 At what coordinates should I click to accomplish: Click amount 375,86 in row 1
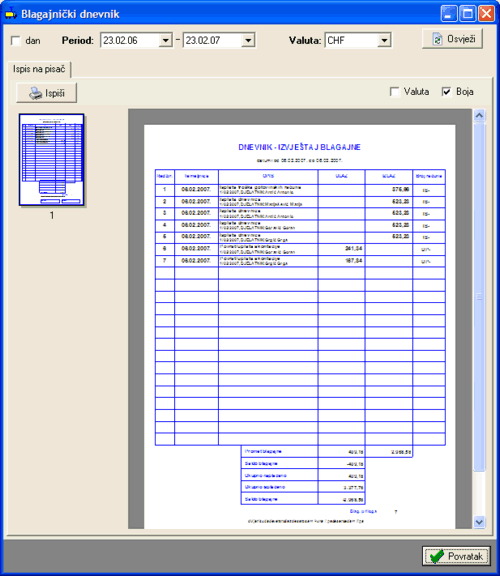(x=400, y=189)
